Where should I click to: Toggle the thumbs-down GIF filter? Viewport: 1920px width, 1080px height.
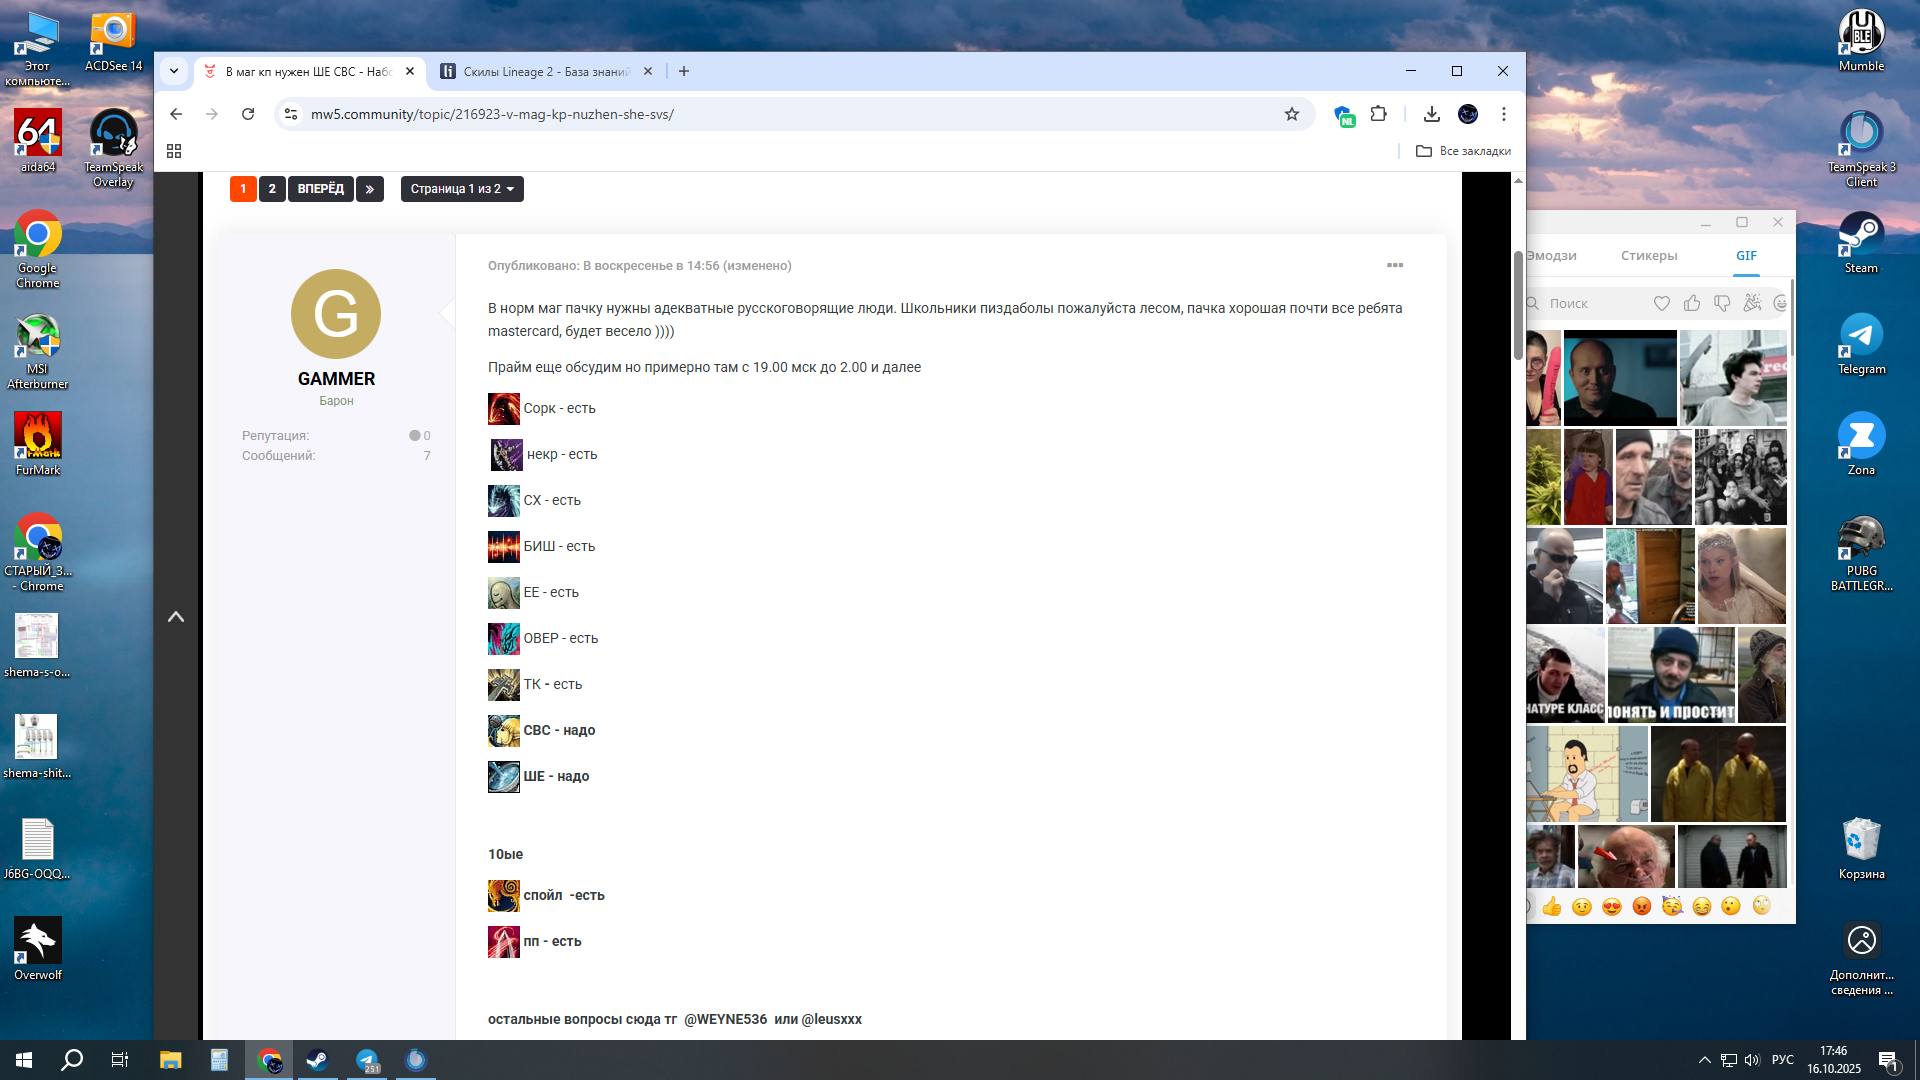tap(1722, 303)
